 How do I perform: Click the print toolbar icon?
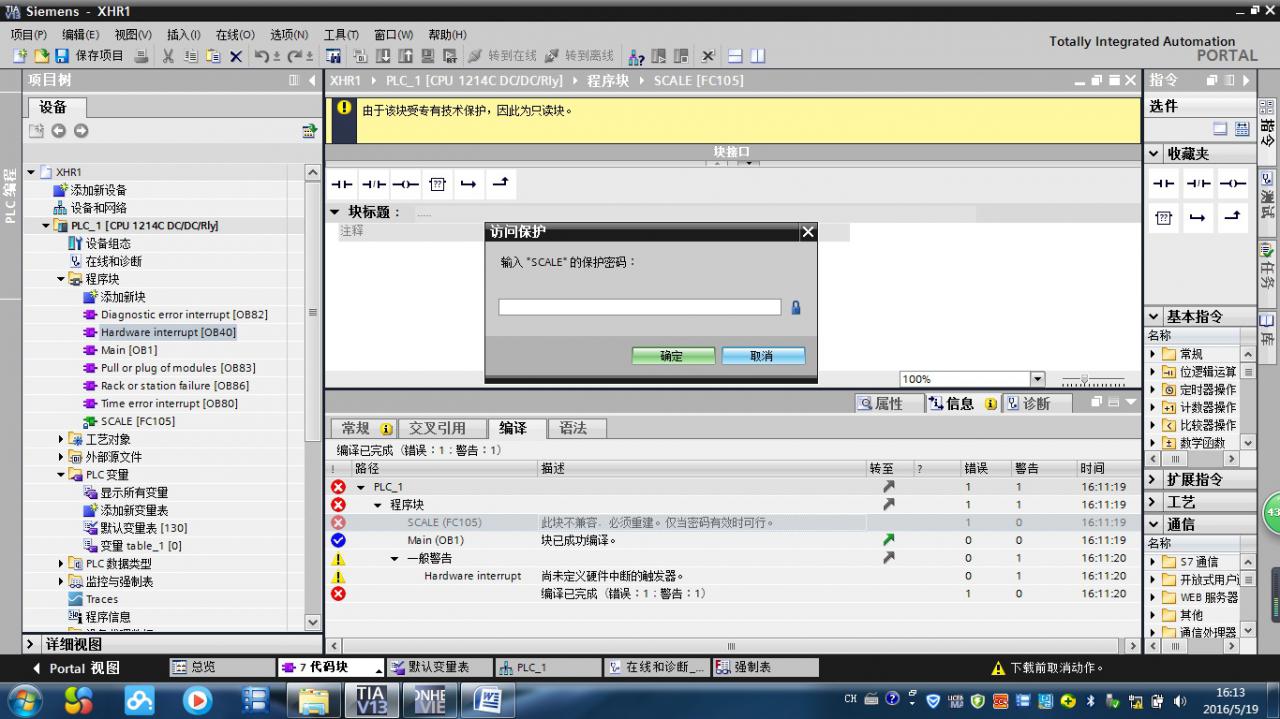[142, 57]
